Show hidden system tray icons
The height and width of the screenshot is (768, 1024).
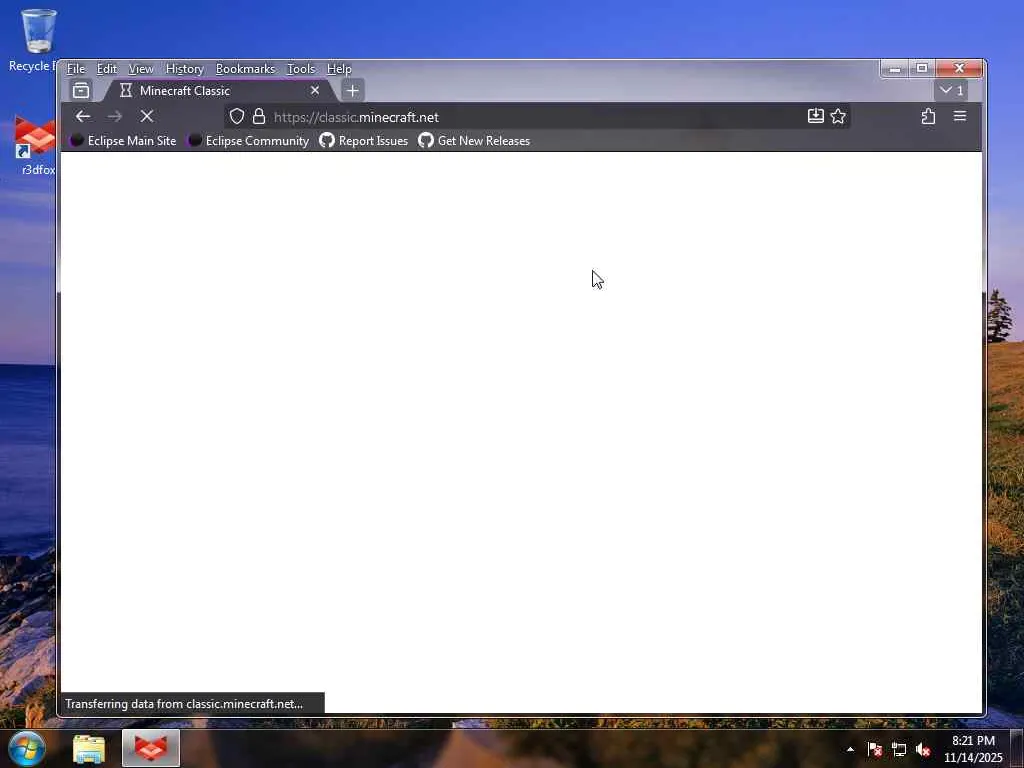click(x=850, y=749)
